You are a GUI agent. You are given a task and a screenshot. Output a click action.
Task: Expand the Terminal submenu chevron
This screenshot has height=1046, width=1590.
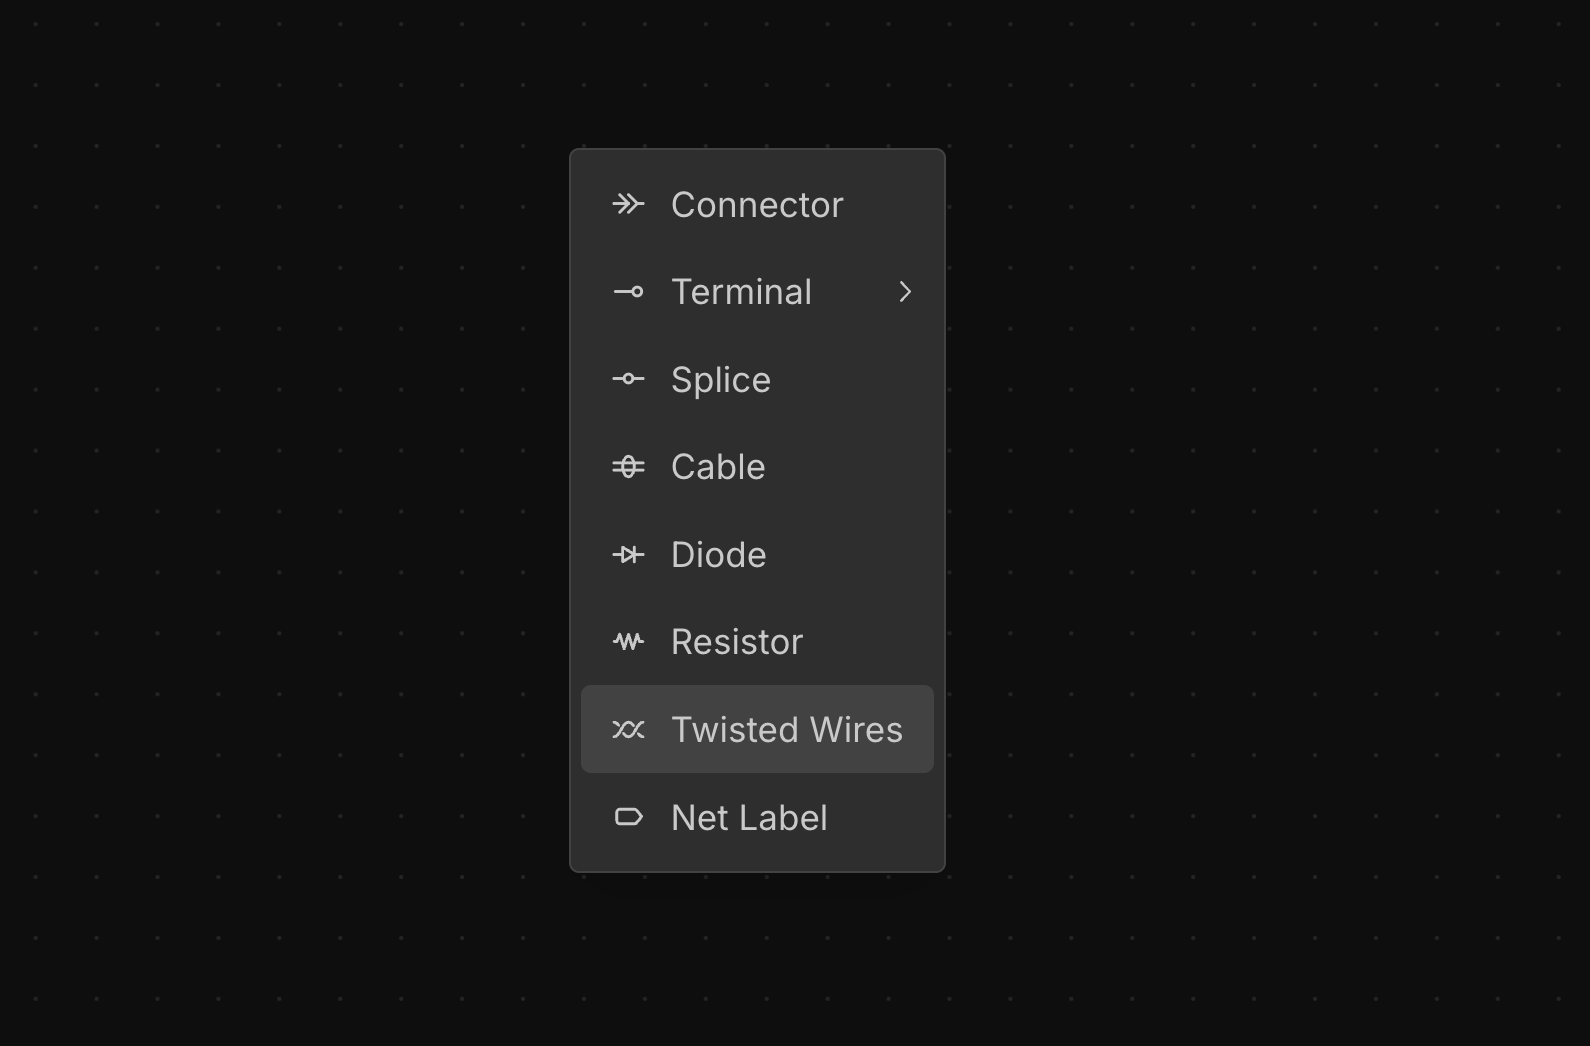click(x=905, y=292)
